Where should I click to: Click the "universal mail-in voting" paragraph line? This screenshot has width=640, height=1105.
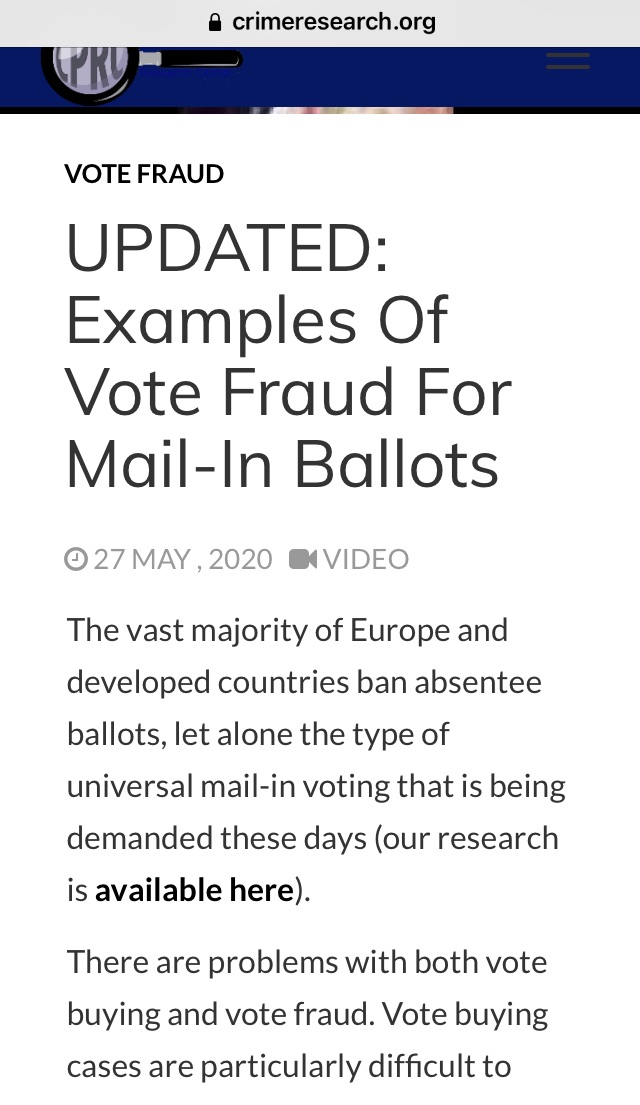(x=316, y=786)
